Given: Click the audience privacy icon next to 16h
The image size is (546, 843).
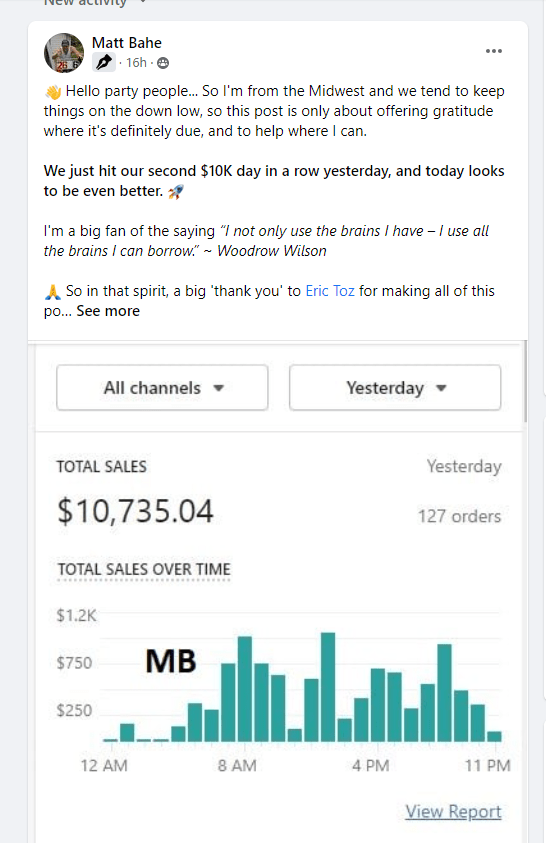Looking at the screenshot, I should [x=163, y=63].
